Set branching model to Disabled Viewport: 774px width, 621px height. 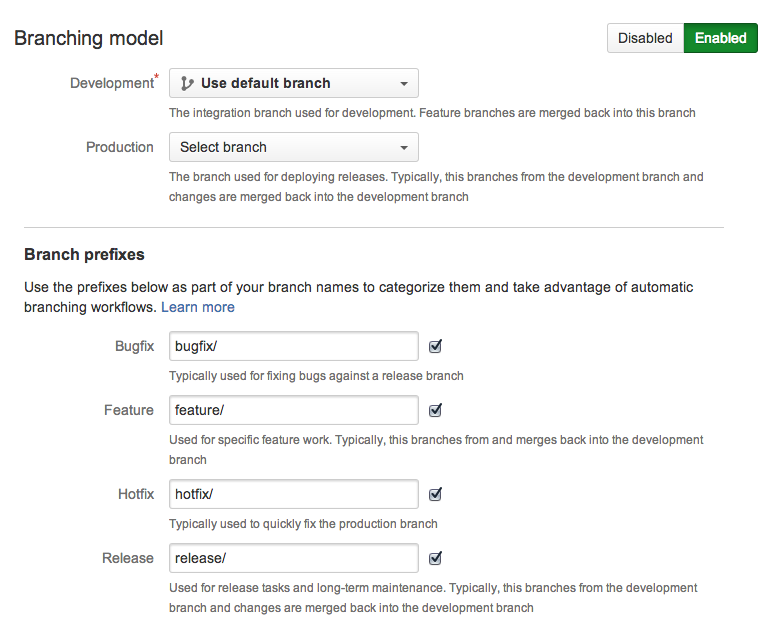[645, 38]
